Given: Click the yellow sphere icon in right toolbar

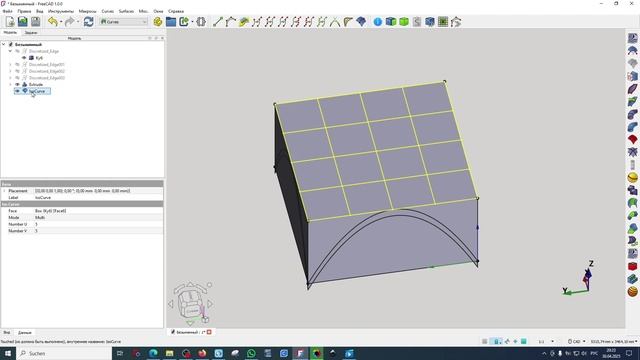Looking at the screenshot, I should [632, 178].
